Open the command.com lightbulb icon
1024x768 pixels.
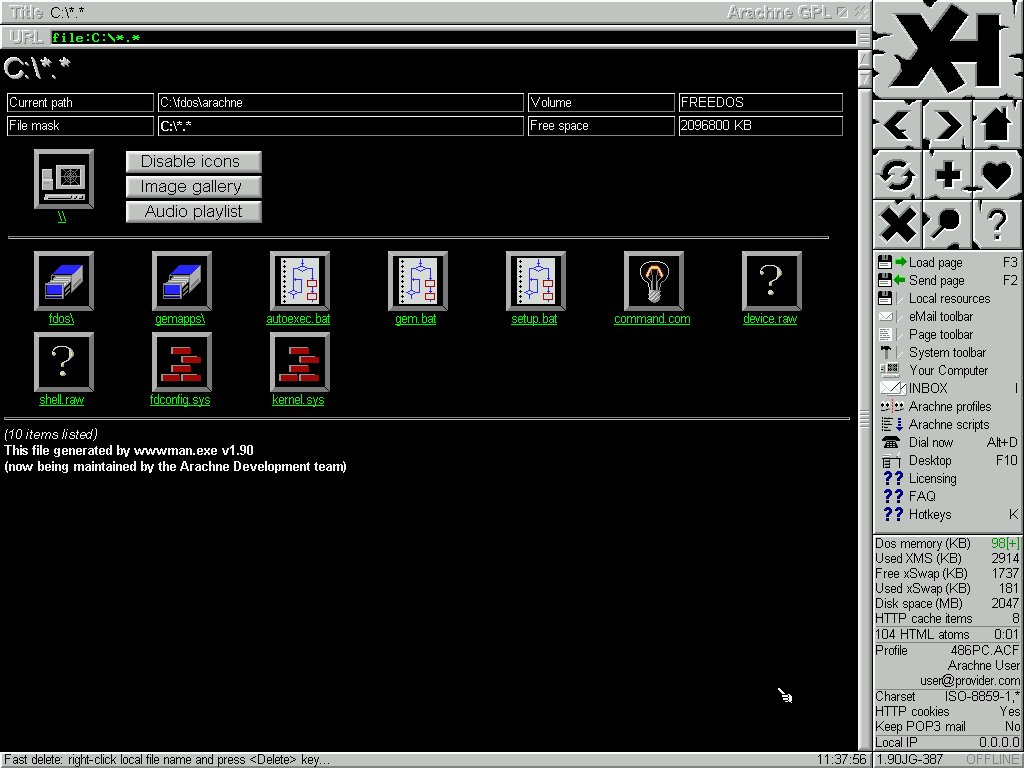tap(653, 281)
